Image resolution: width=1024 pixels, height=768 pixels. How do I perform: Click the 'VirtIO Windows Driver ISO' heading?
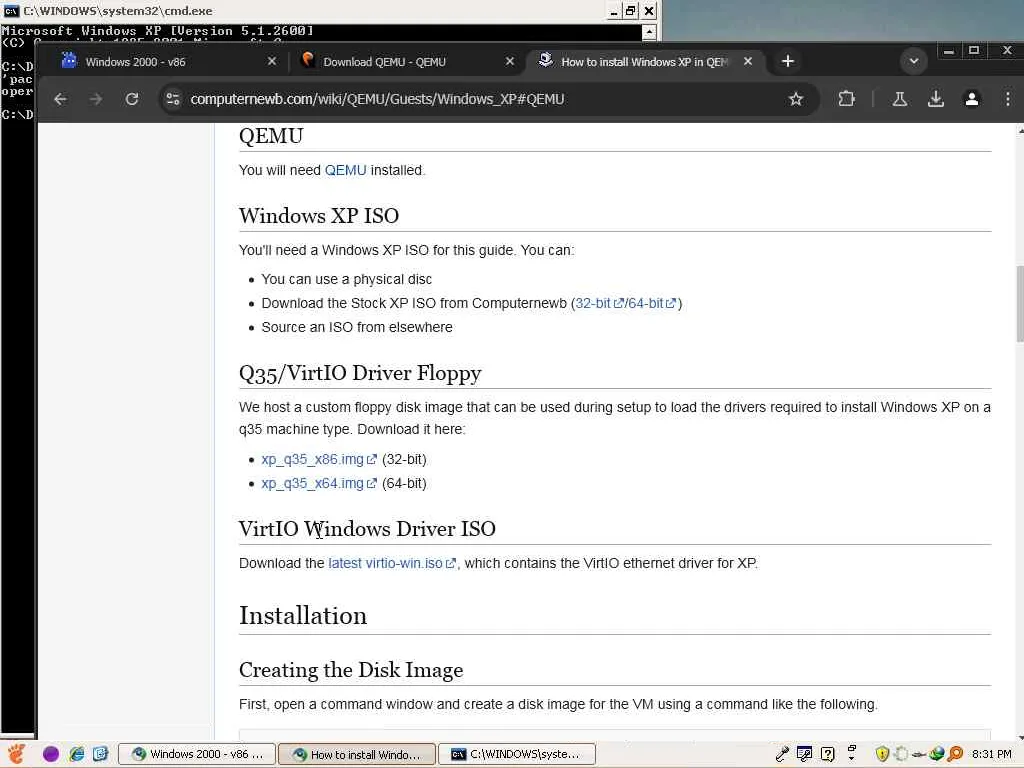click(367, 529)
